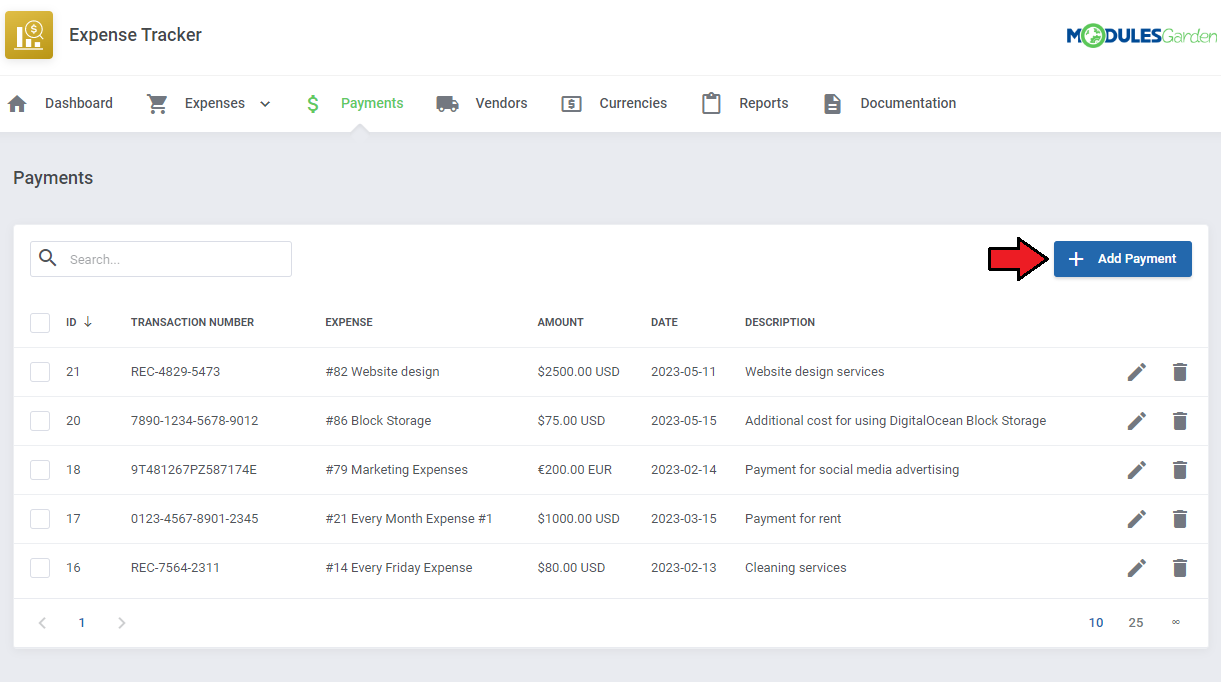Edit the Payment for rent row
Image resolution: width=1221 pixels, height=682 pixels.
click(x=1137, y=519)
